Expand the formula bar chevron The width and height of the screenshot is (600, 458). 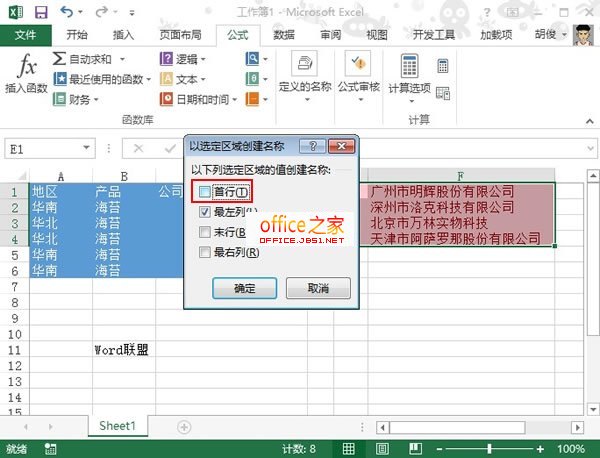pyautogui.click(x=590, y=148)
